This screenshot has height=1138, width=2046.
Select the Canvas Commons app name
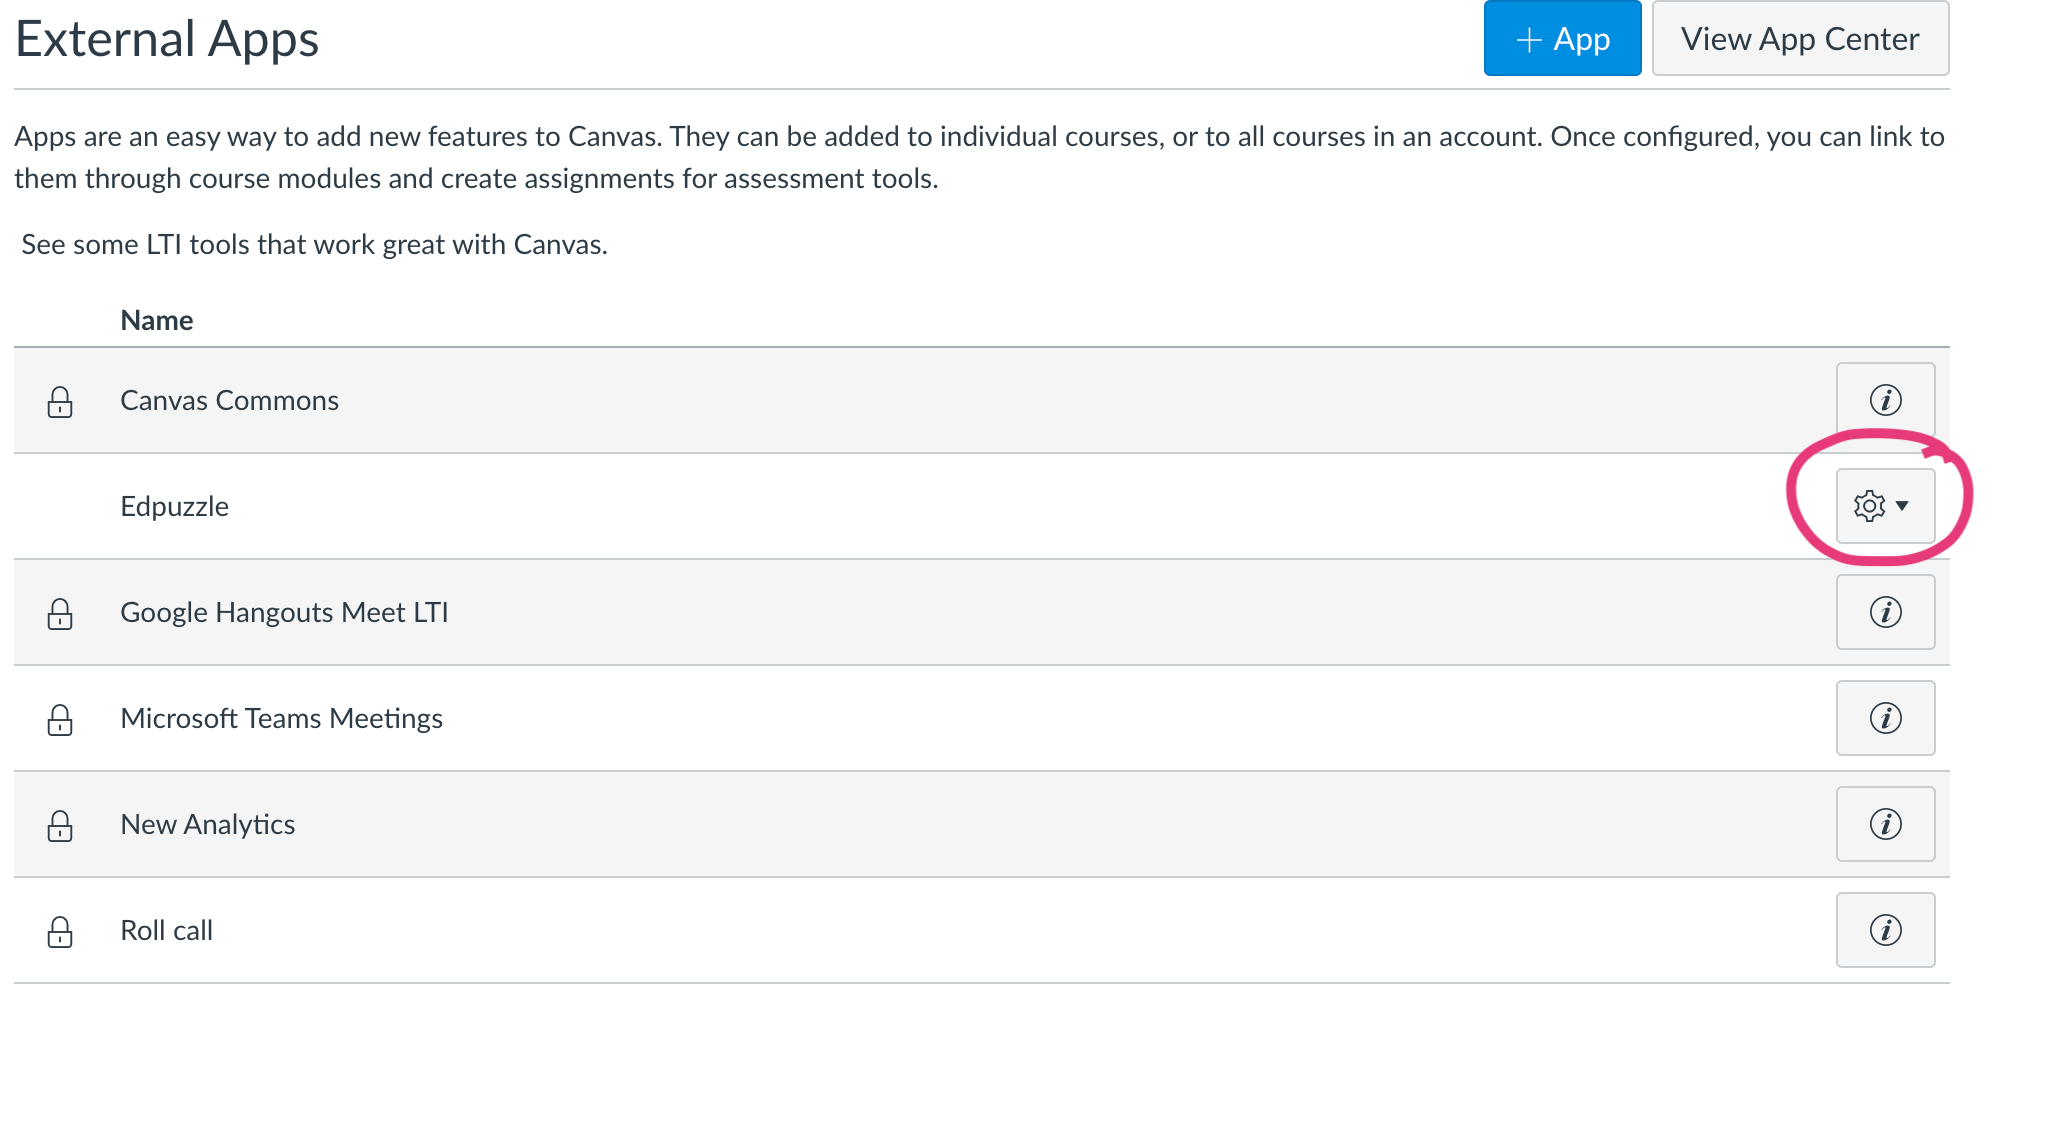[229, 401]
